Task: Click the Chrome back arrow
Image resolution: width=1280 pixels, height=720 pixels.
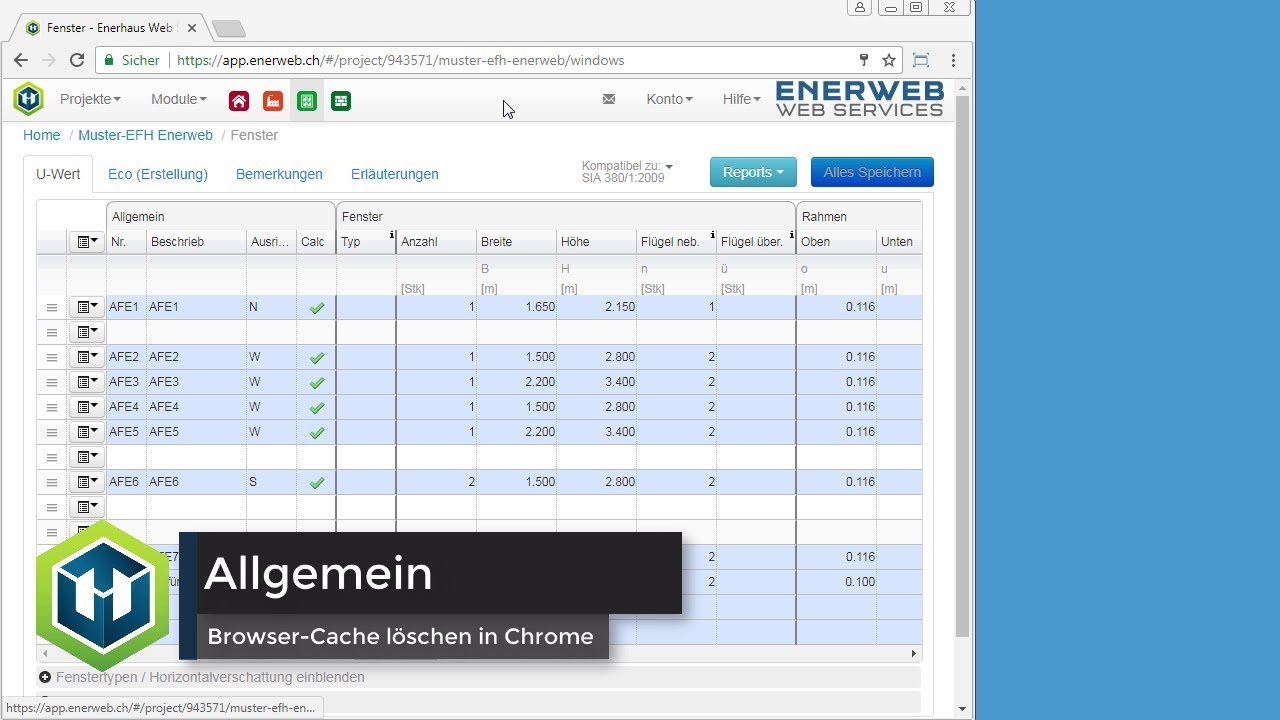Action: (x=21, y=60)
